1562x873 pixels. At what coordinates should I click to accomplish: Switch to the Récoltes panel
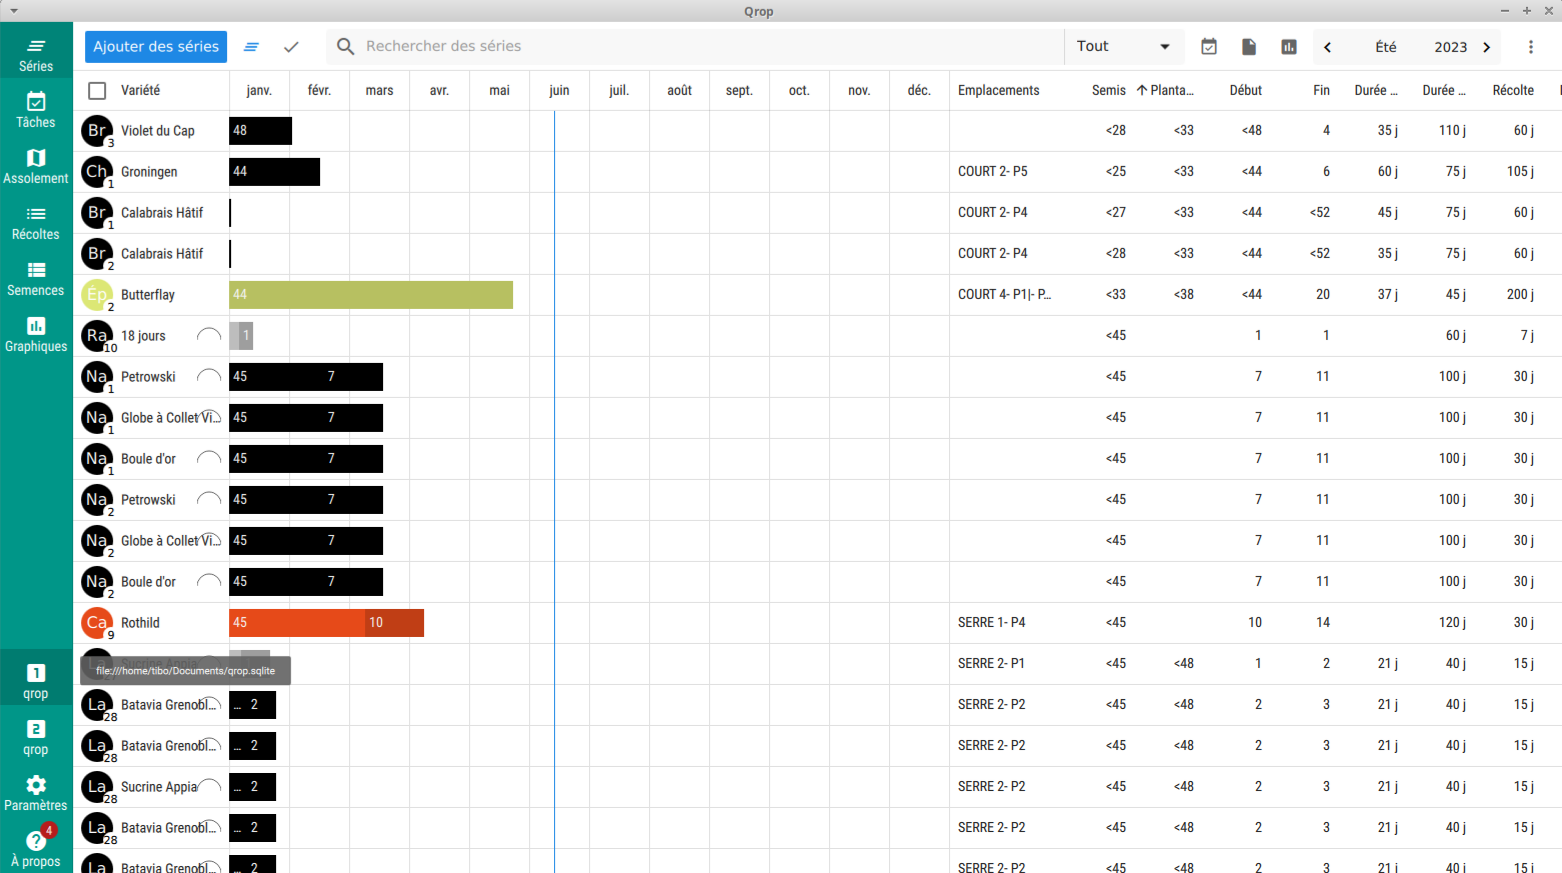click(x=35, y=222)
